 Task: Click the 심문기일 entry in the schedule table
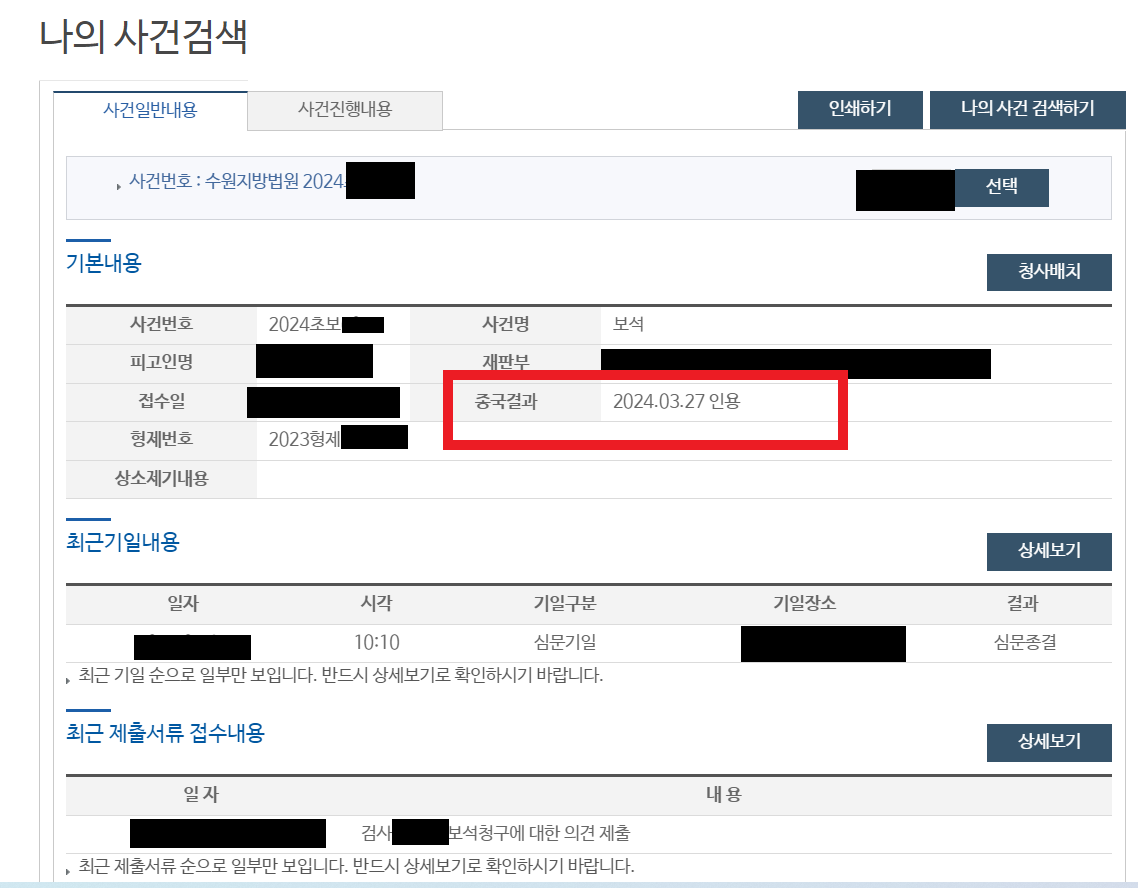click(x=565, y=642)
